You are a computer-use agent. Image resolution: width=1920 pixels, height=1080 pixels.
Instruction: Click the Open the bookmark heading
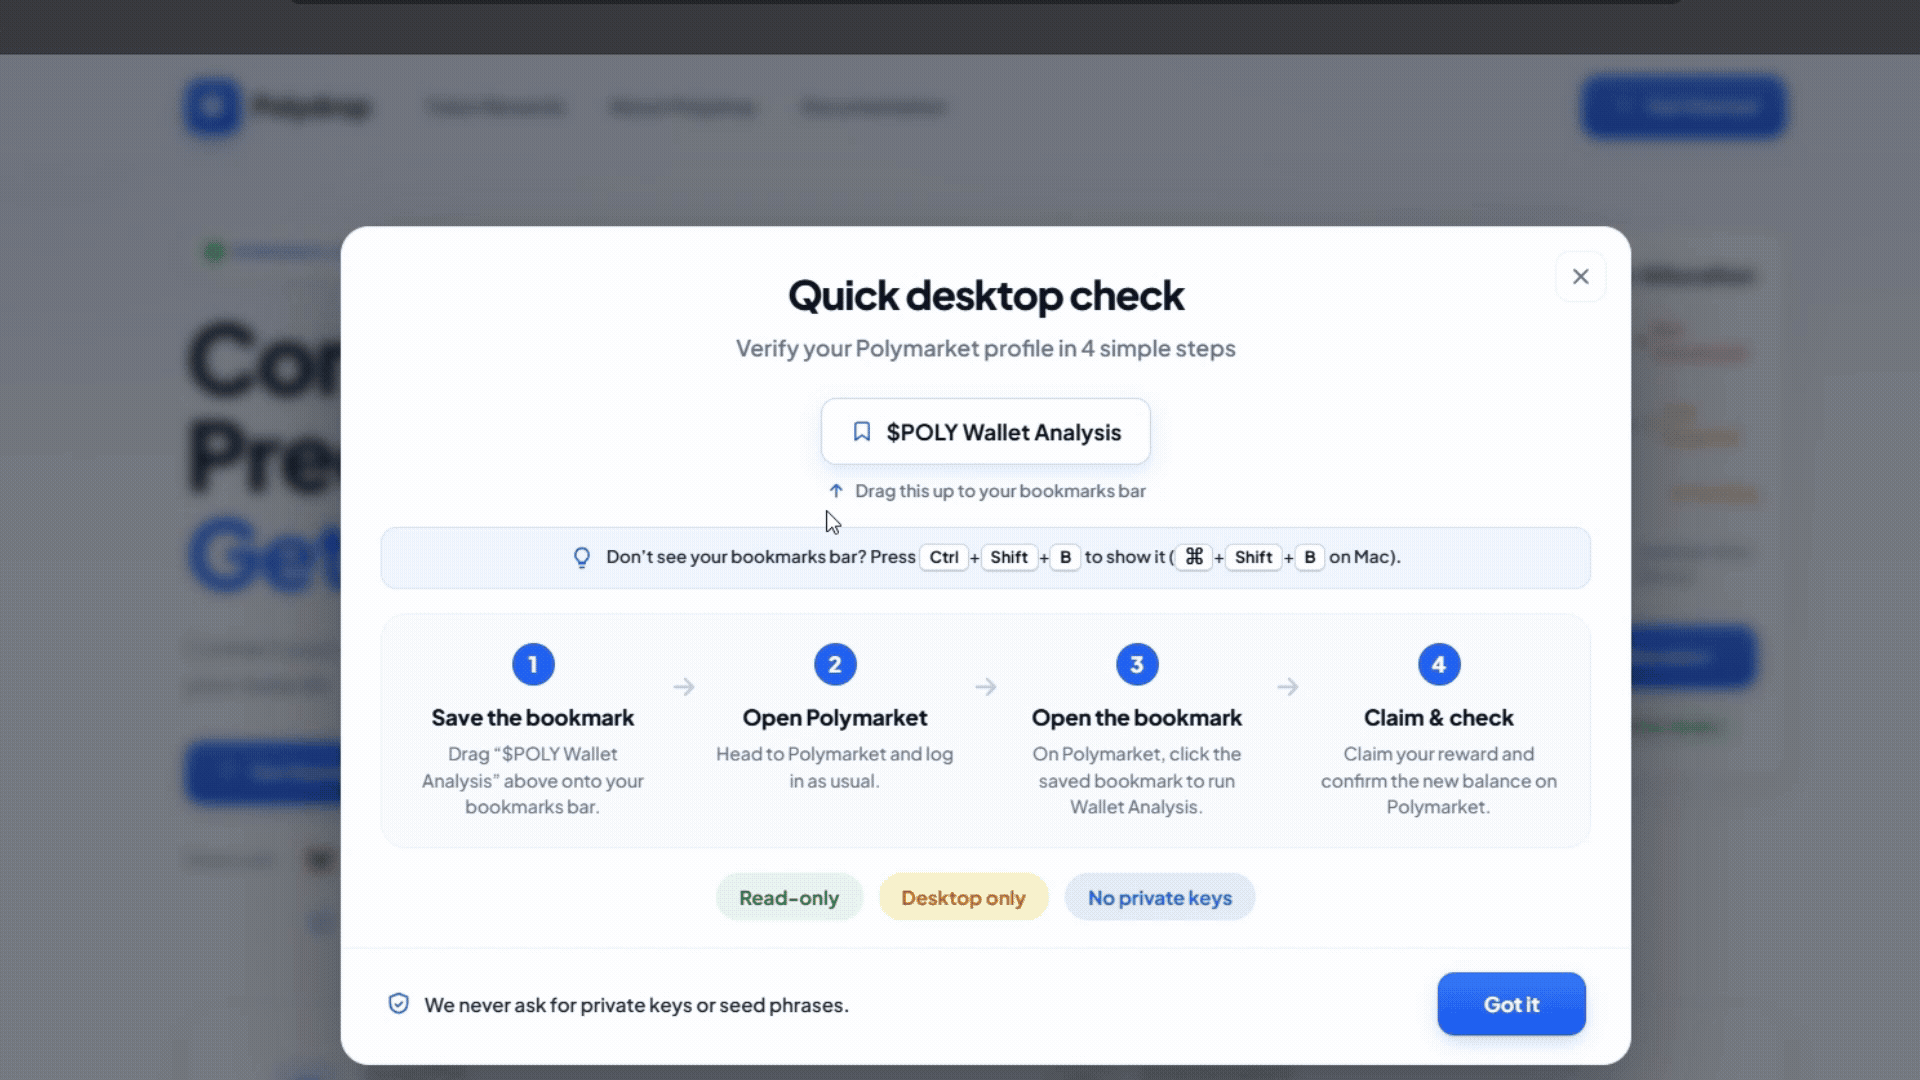[1137, 718]
